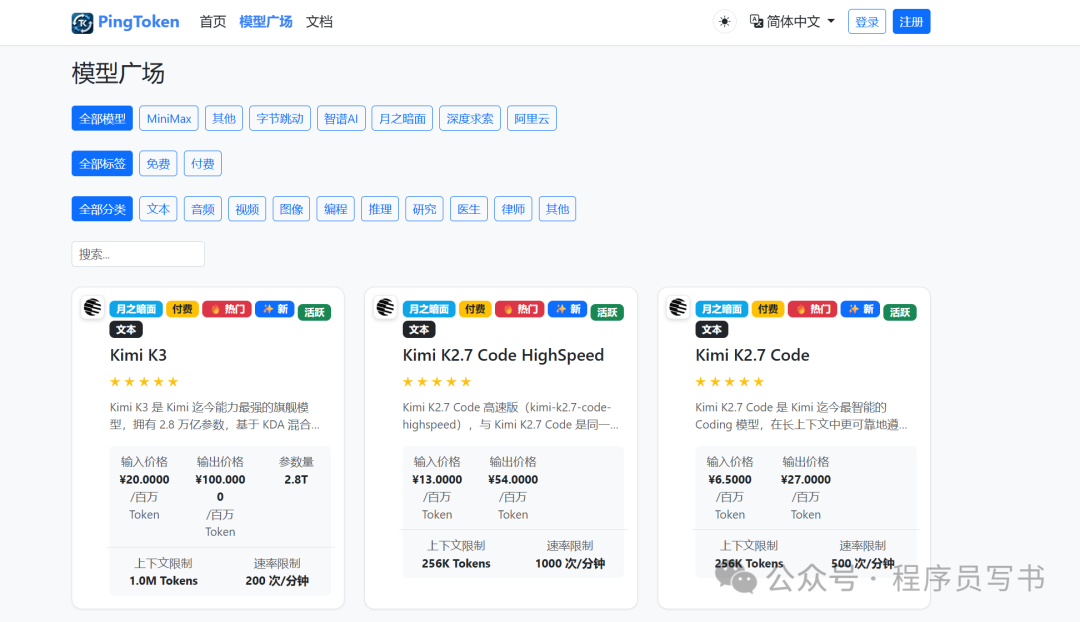Filter category by 图像
Screen dimensions: 1080x622
291,209
